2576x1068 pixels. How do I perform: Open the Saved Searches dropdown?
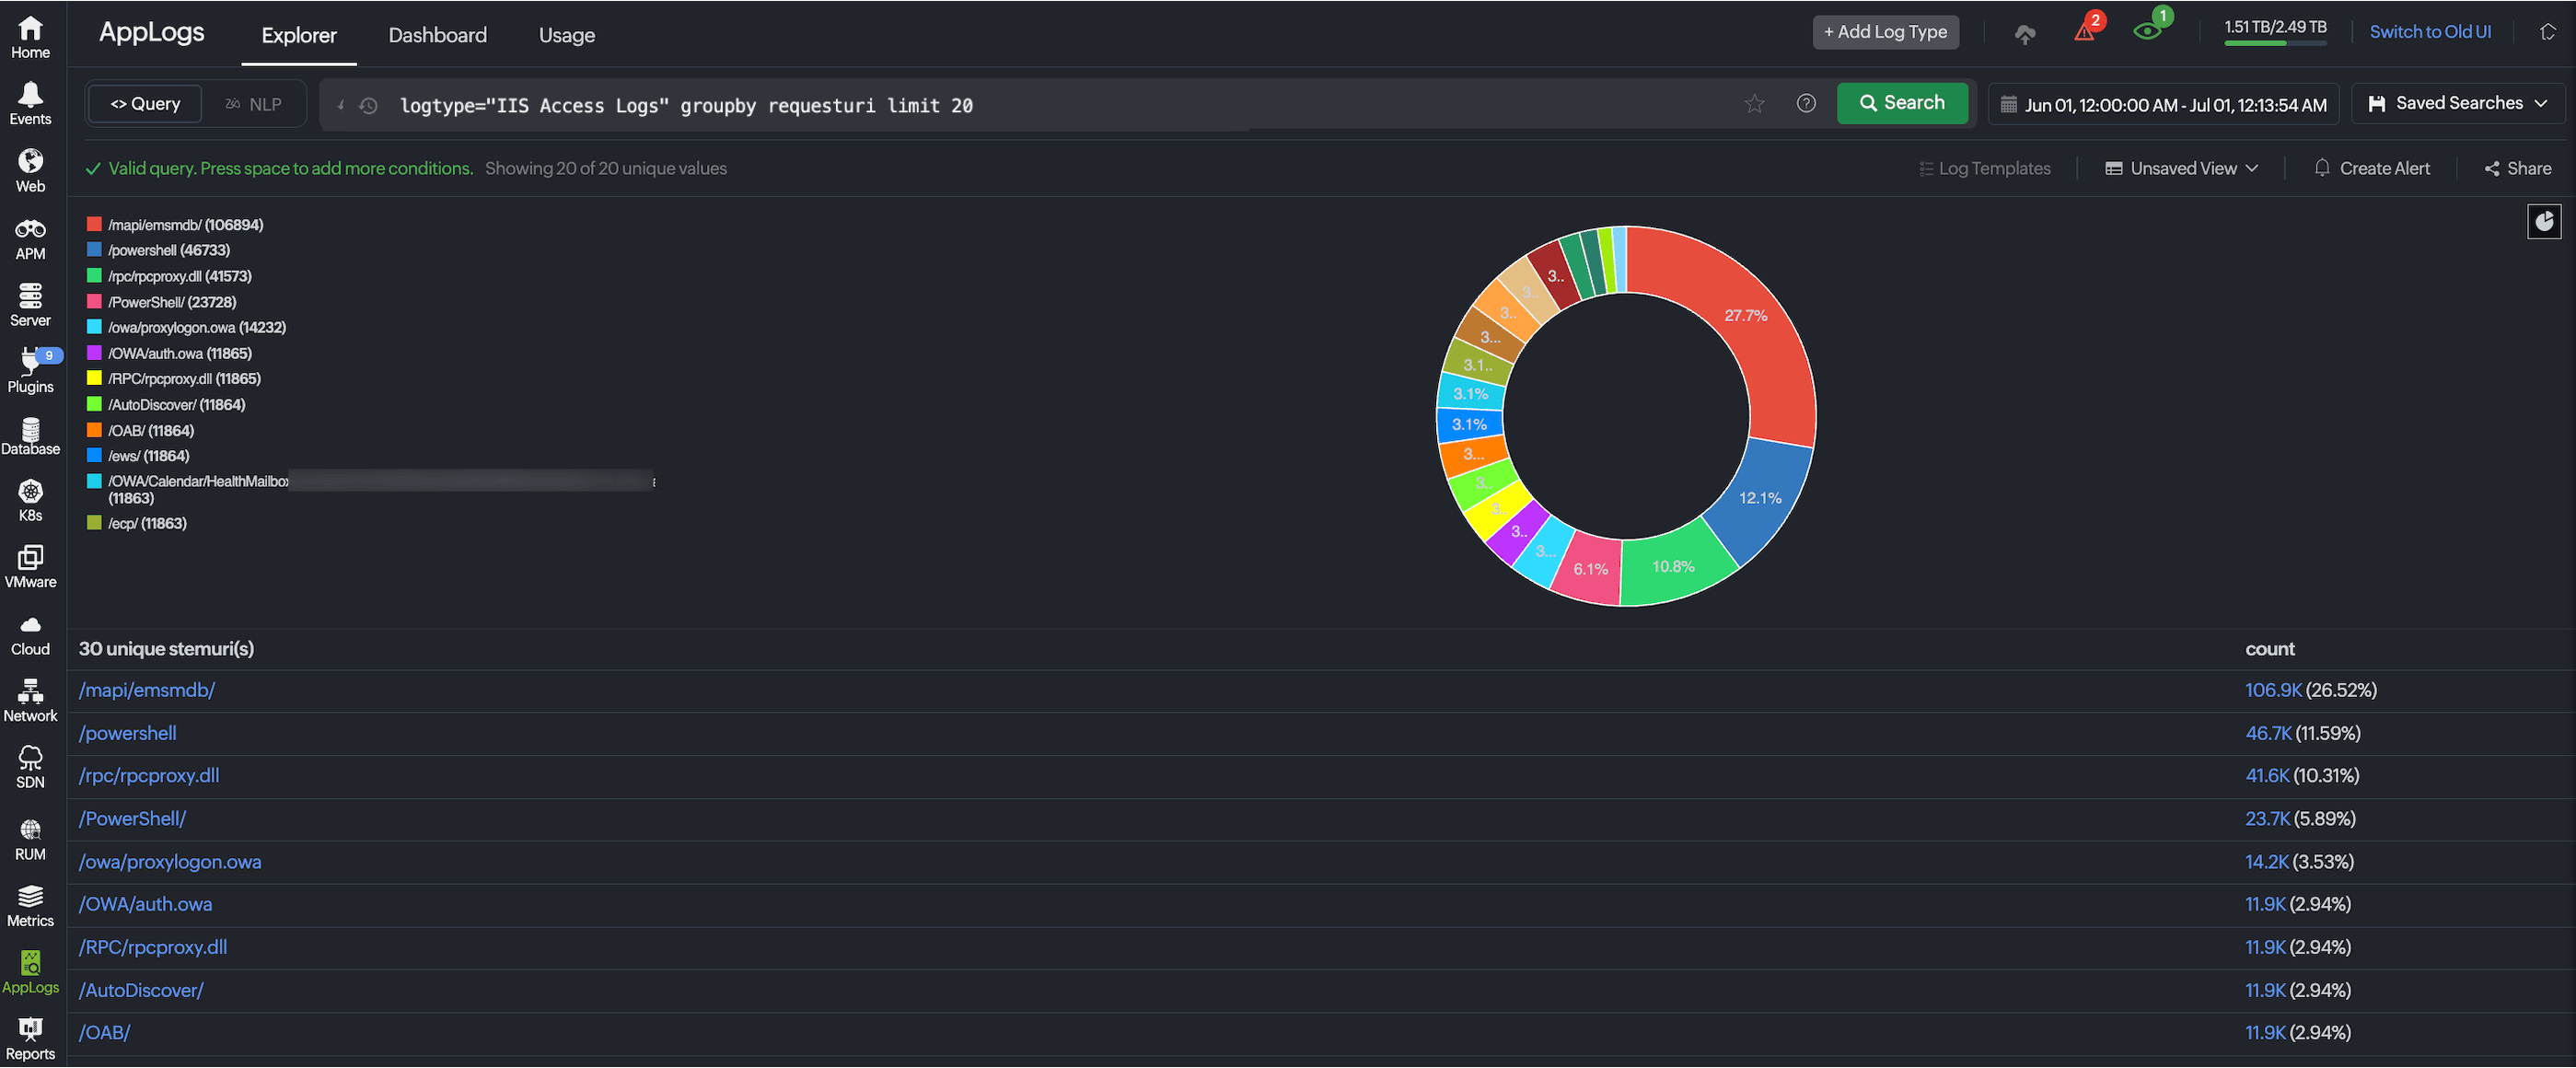click(2458, 103)
